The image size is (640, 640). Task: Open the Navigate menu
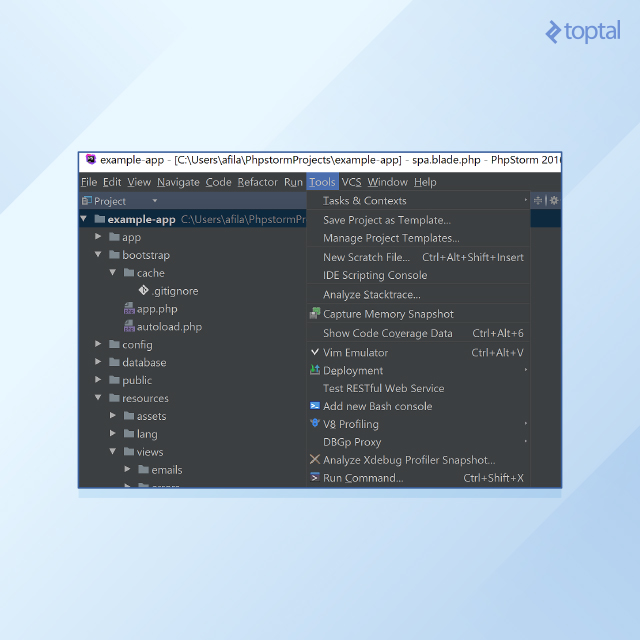point(178,182)
